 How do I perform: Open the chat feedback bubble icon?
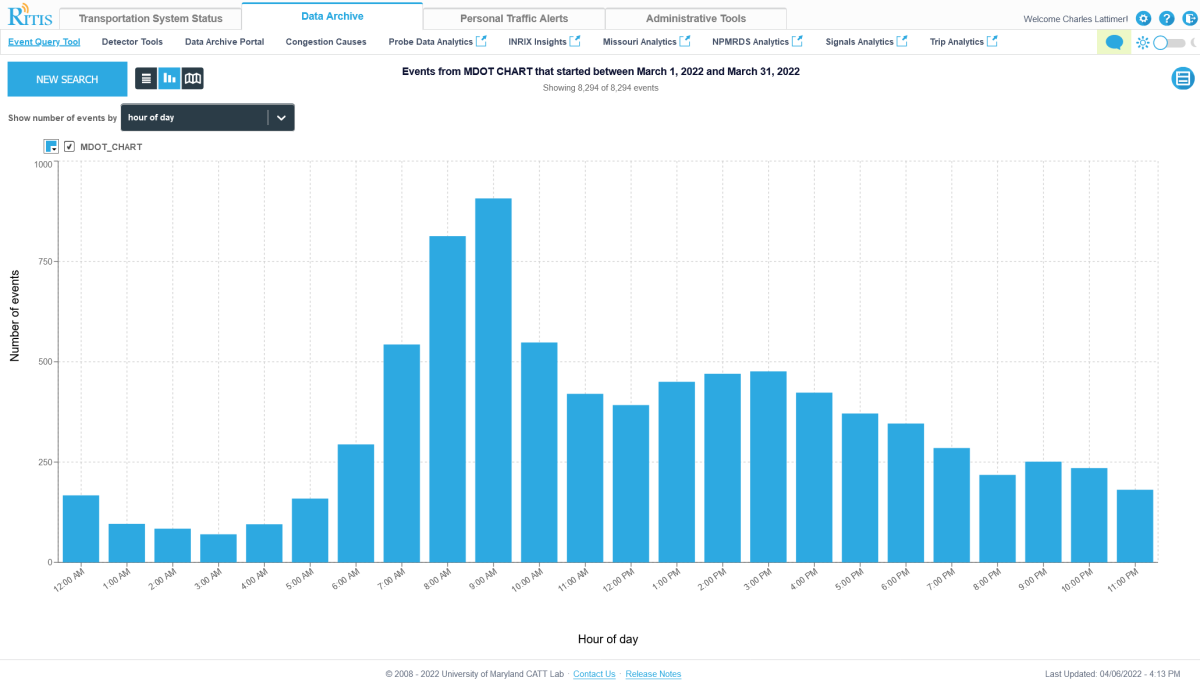(1113, 42)
